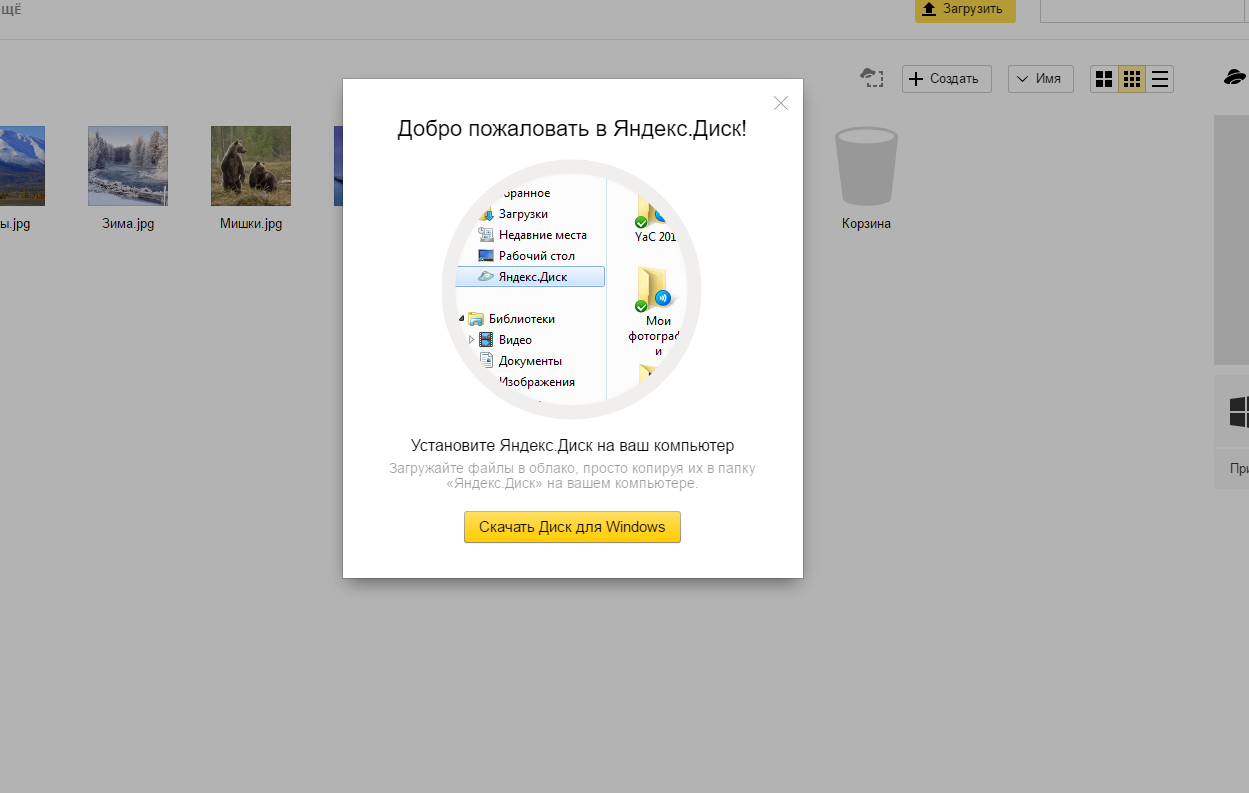Open the Имя sort dropdown
Image resolution: width=1249 pixels, height=793 pixels.
pos(1041,79)
